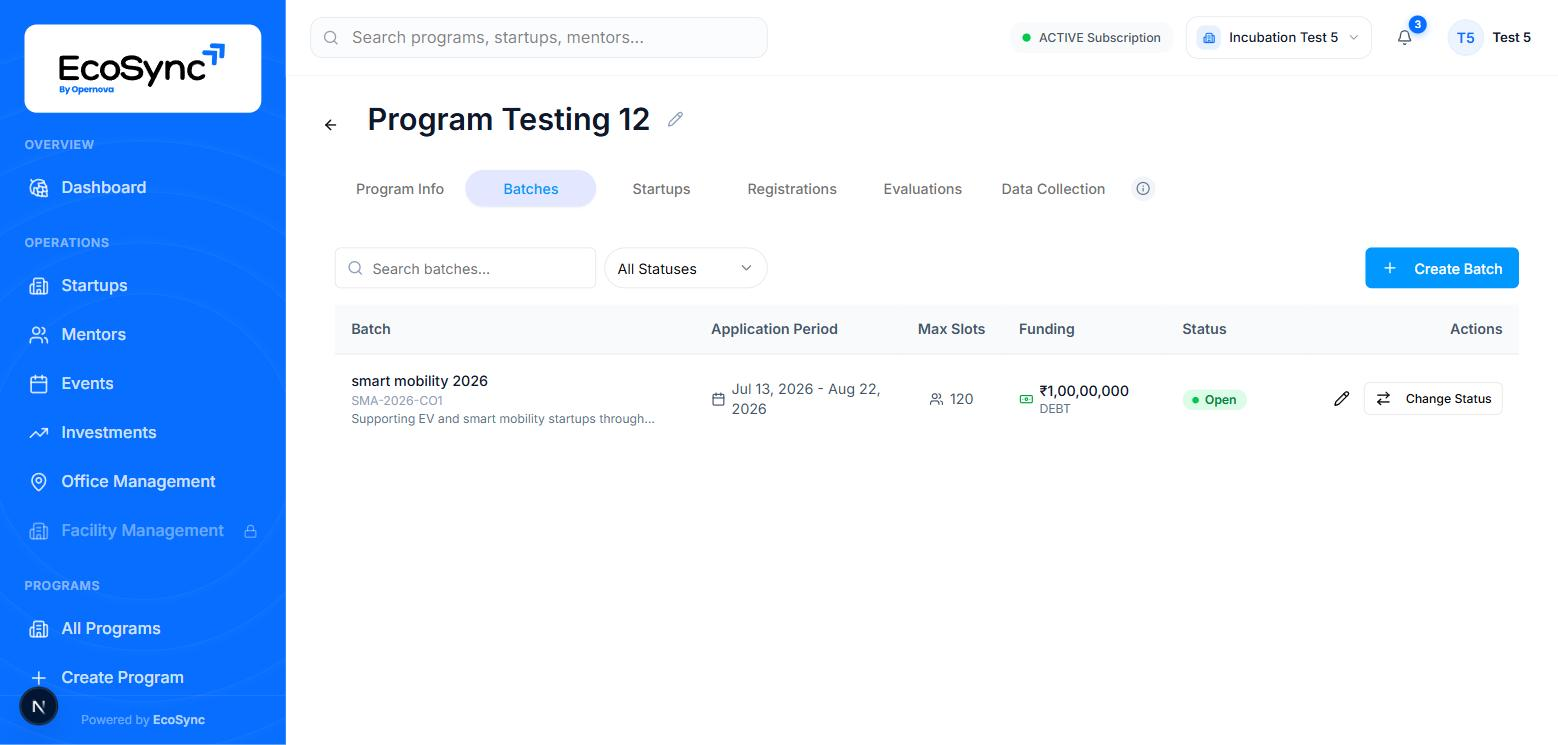Click the locked Facility Management item
Screen dimensions: 1558x745
point(142,530)
